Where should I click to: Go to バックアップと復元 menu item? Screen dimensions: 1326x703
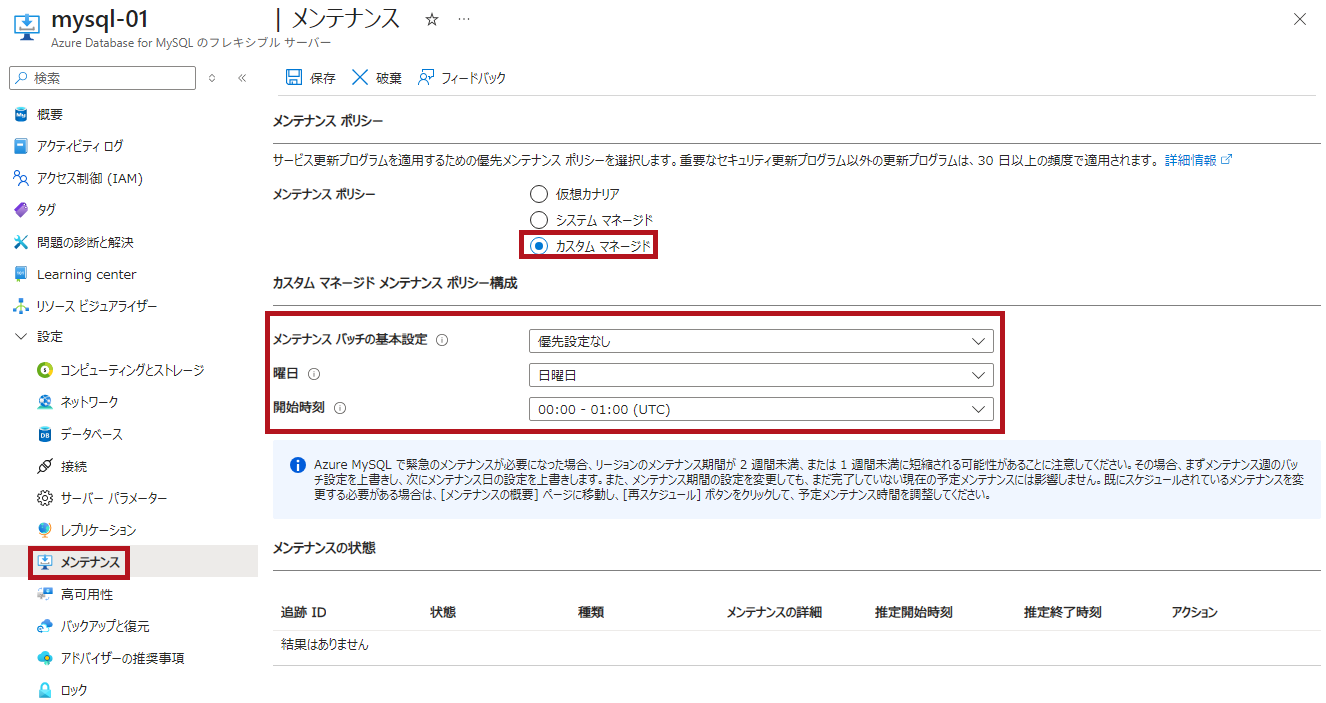[104, 626]
